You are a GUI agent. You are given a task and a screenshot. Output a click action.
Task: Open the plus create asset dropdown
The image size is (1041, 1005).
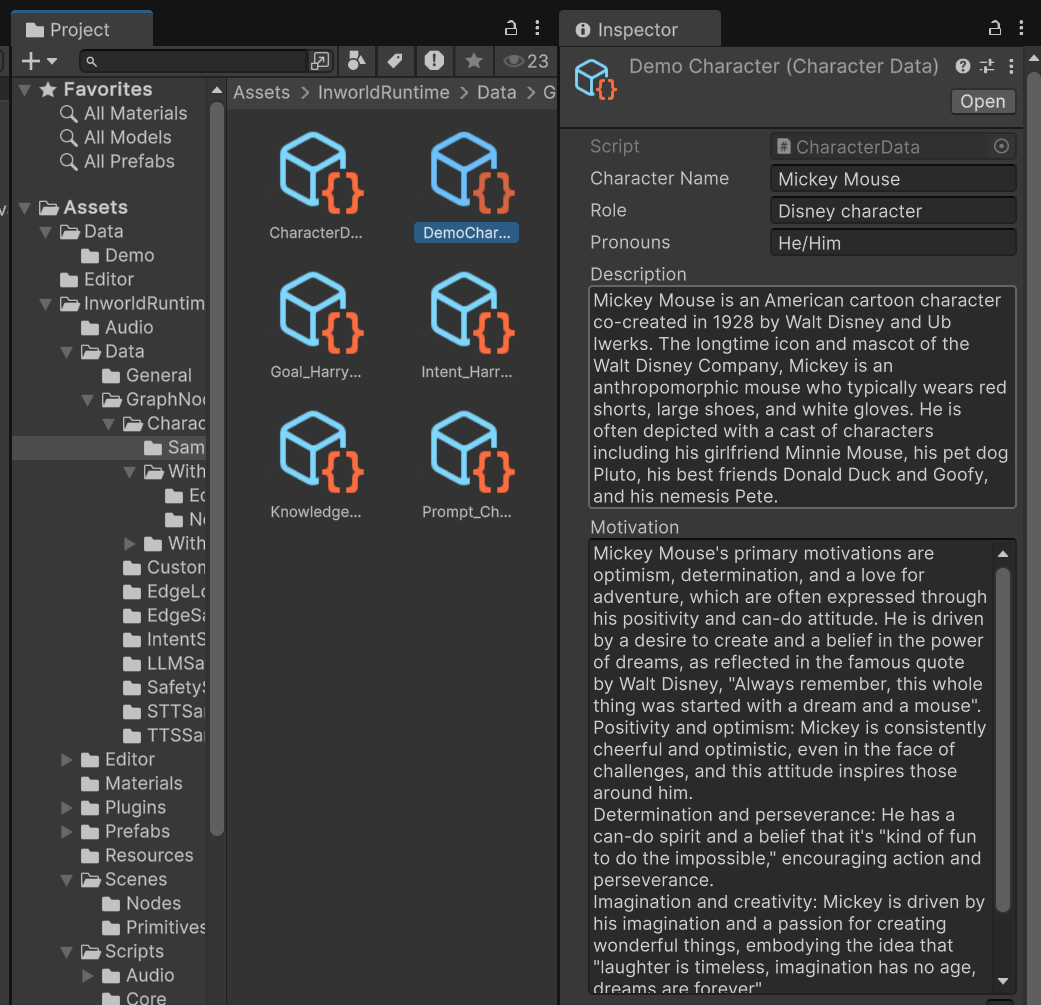click(x=39, y=61)
